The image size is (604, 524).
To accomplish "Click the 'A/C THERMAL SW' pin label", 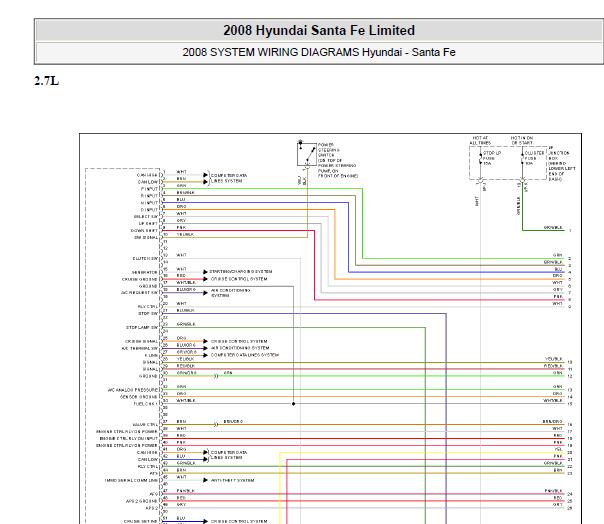I will 139,348.
